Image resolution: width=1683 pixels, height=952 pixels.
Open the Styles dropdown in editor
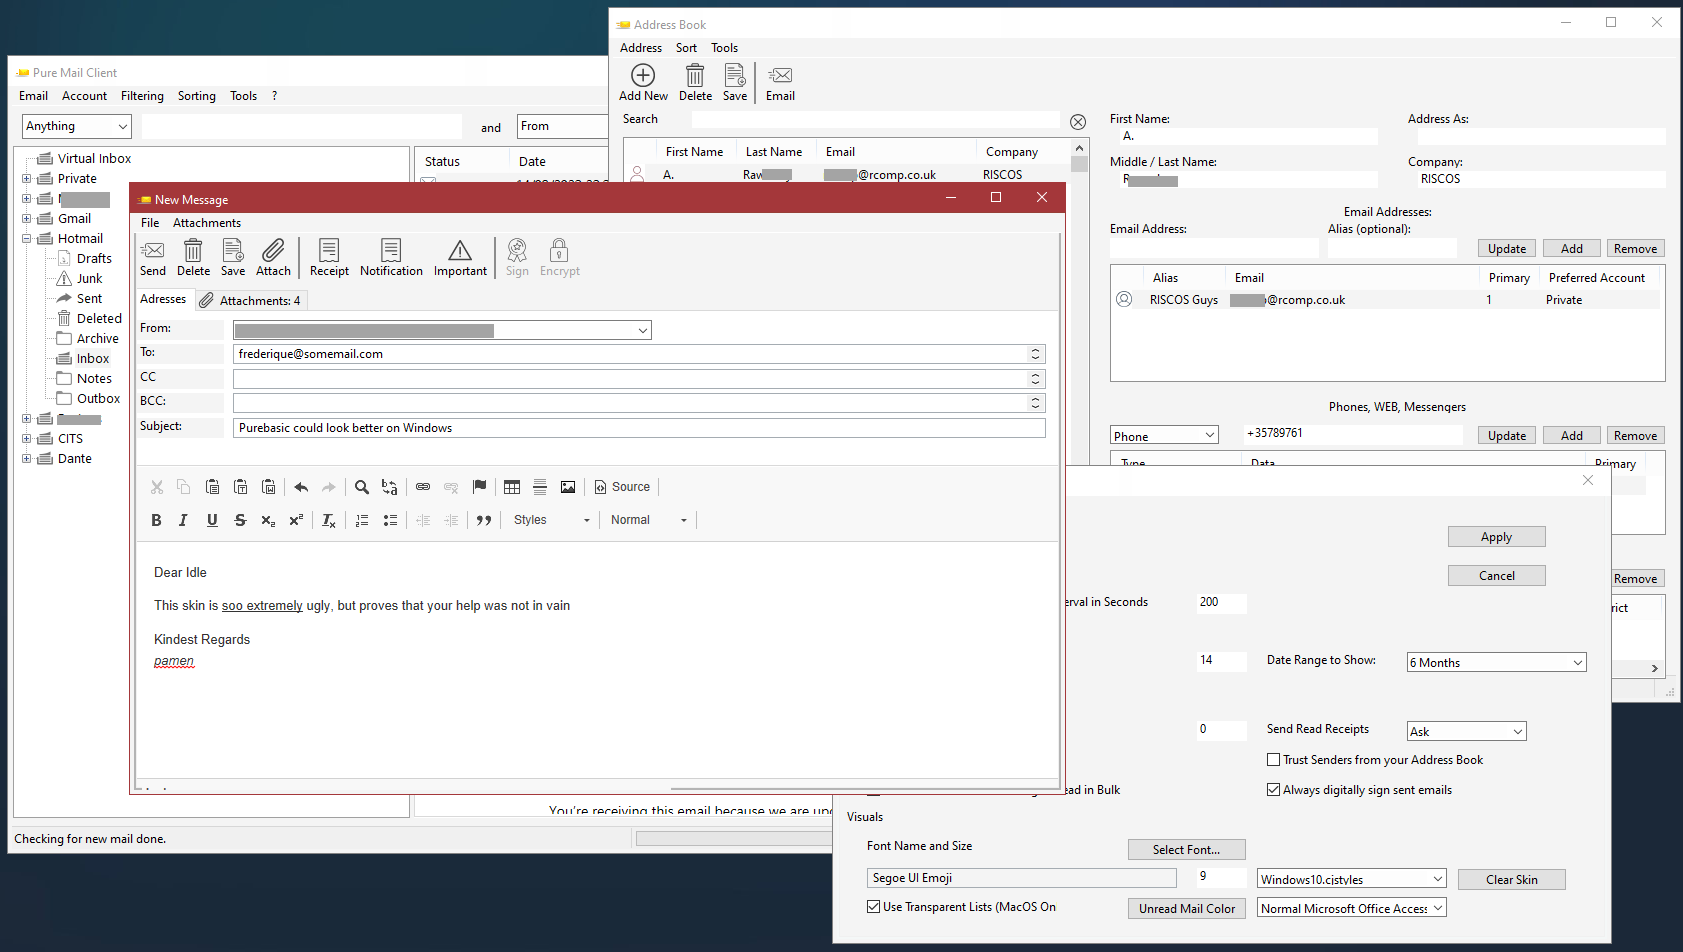[551, 520]
